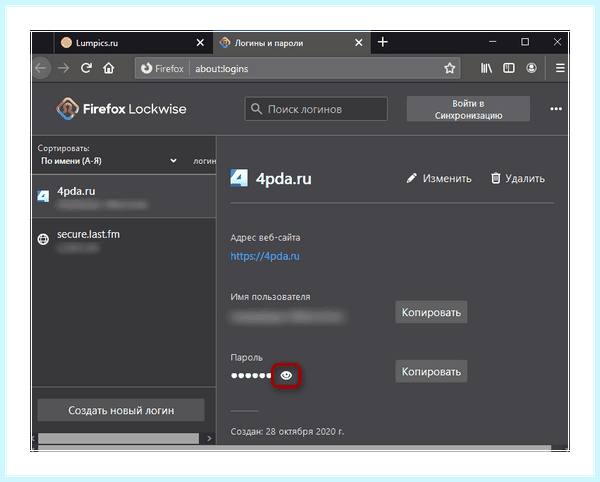Click the browser back arrow
600x482 pixels.
[41, 68]
